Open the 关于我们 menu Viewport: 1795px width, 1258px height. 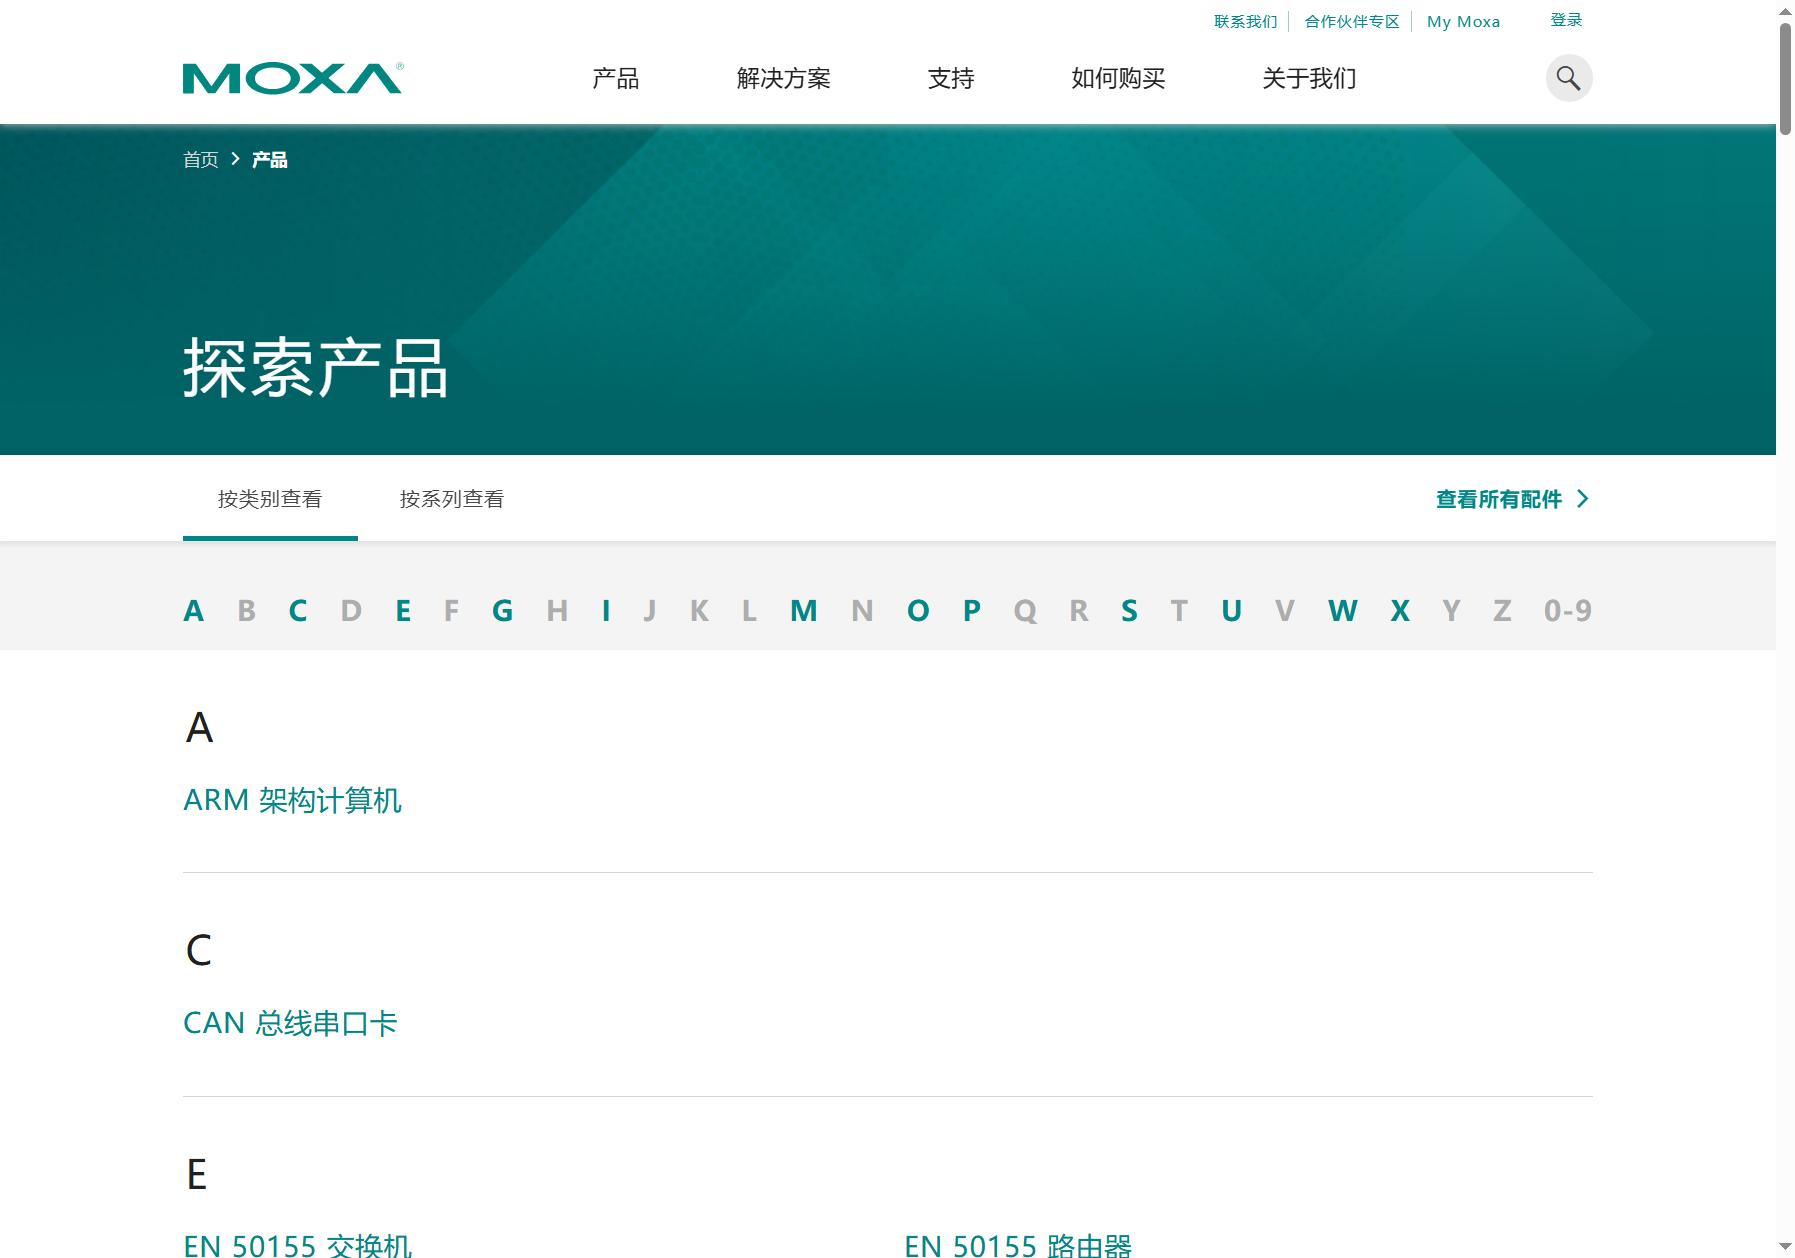click(1309, 78)
